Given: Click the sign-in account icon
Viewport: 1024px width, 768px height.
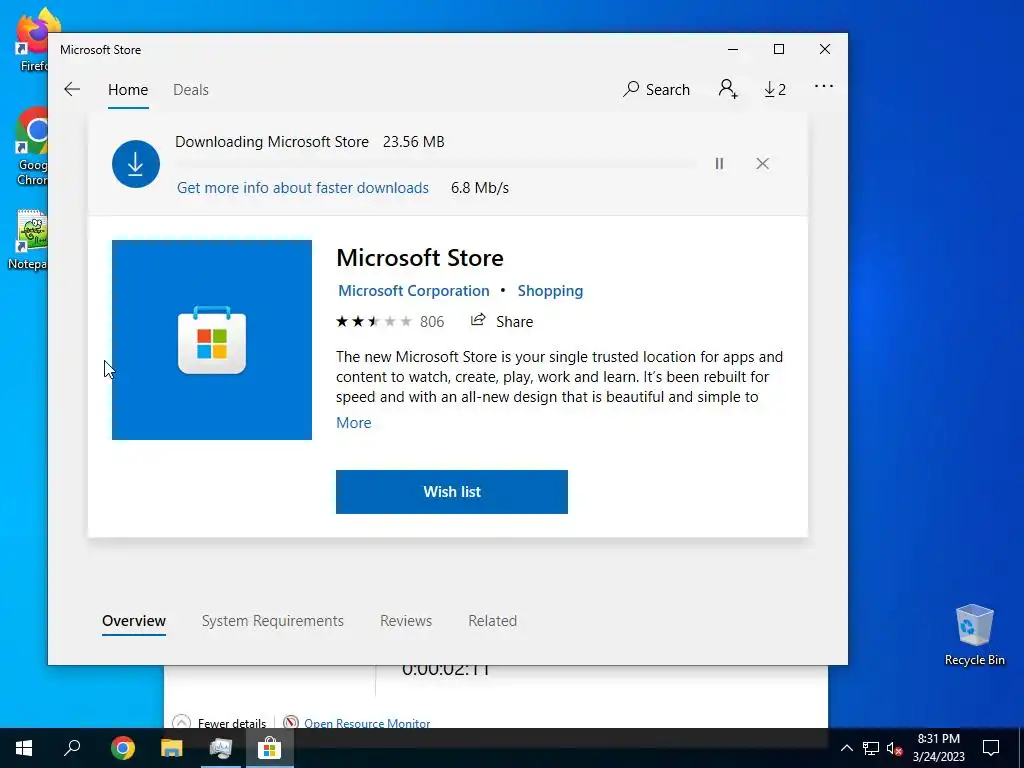Looking at the screenshot, I should (x=728, y=89).
